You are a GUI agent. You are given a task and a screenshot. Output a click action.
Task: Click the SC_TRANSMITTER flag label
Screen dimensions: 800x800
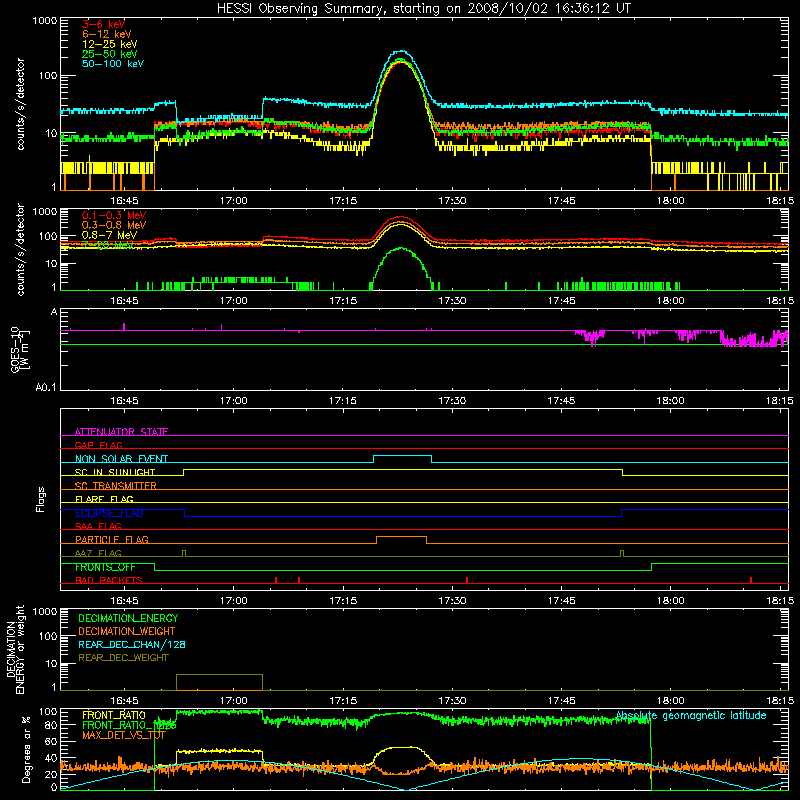click(115, 486)
